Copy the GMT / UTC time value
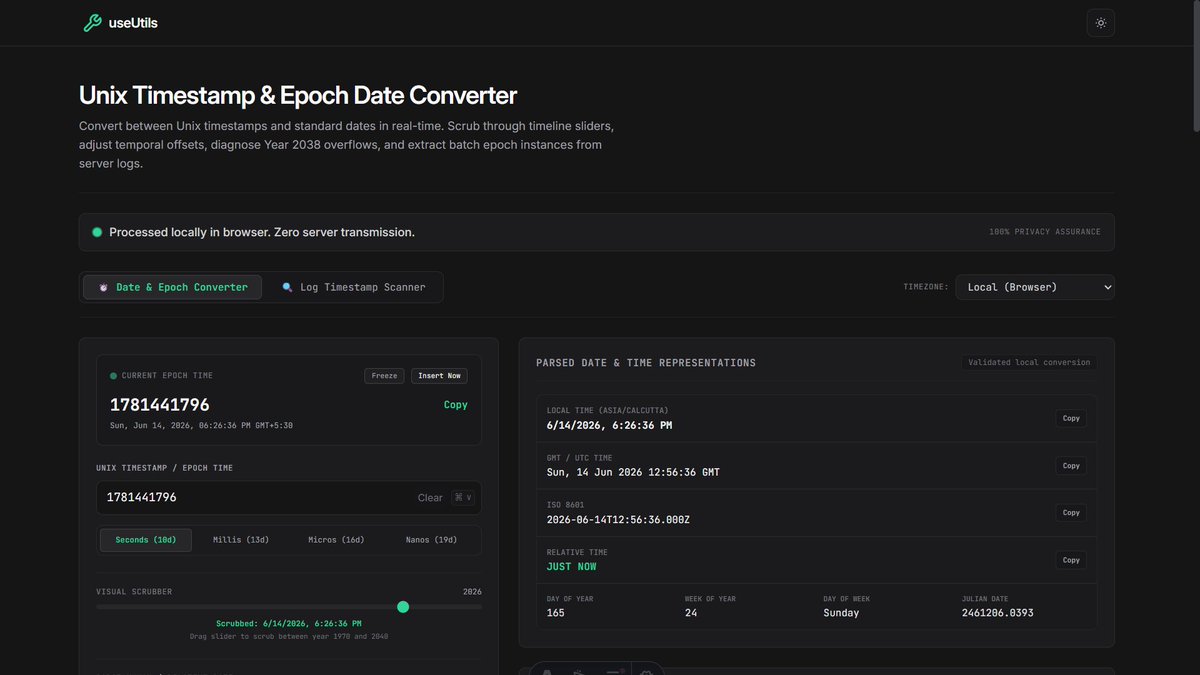 (x=1071, y=465)
